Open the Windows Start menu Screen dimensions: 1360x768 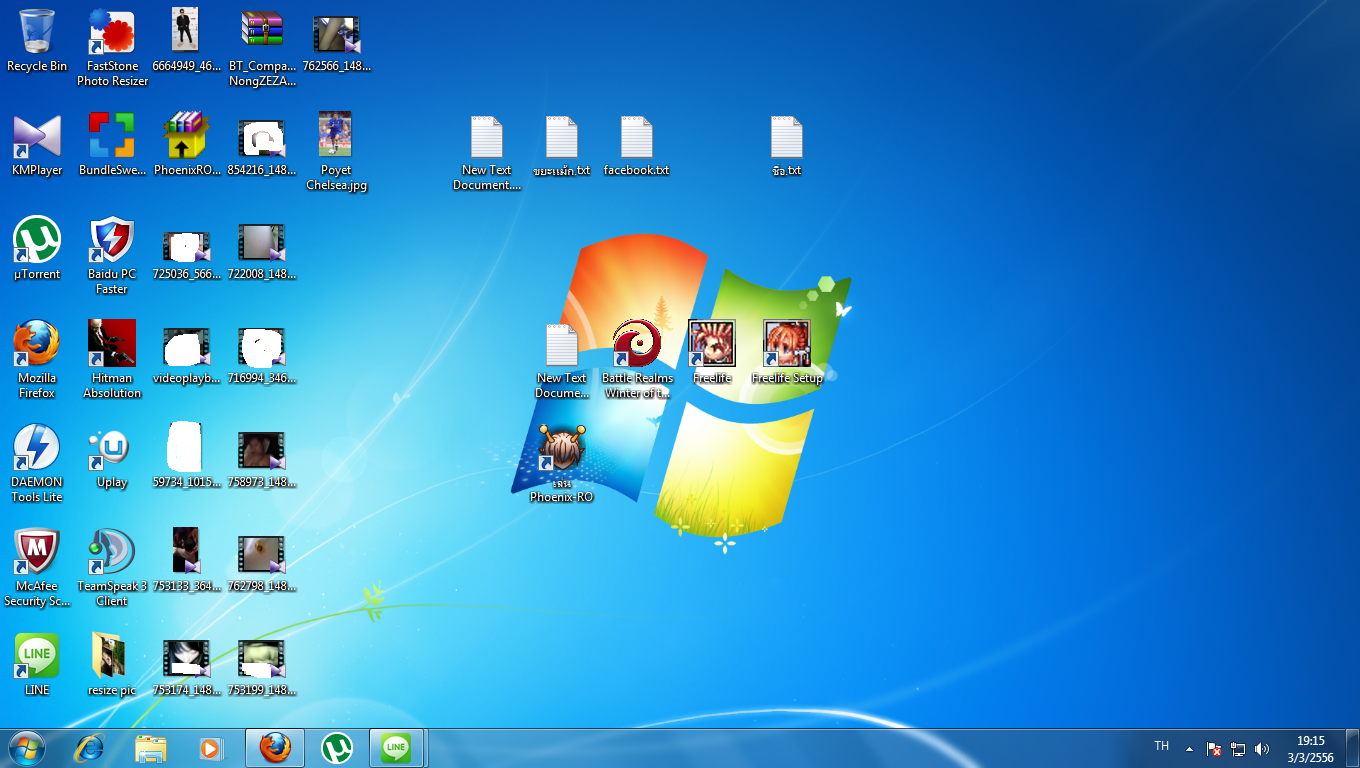(x=26, y=748)
